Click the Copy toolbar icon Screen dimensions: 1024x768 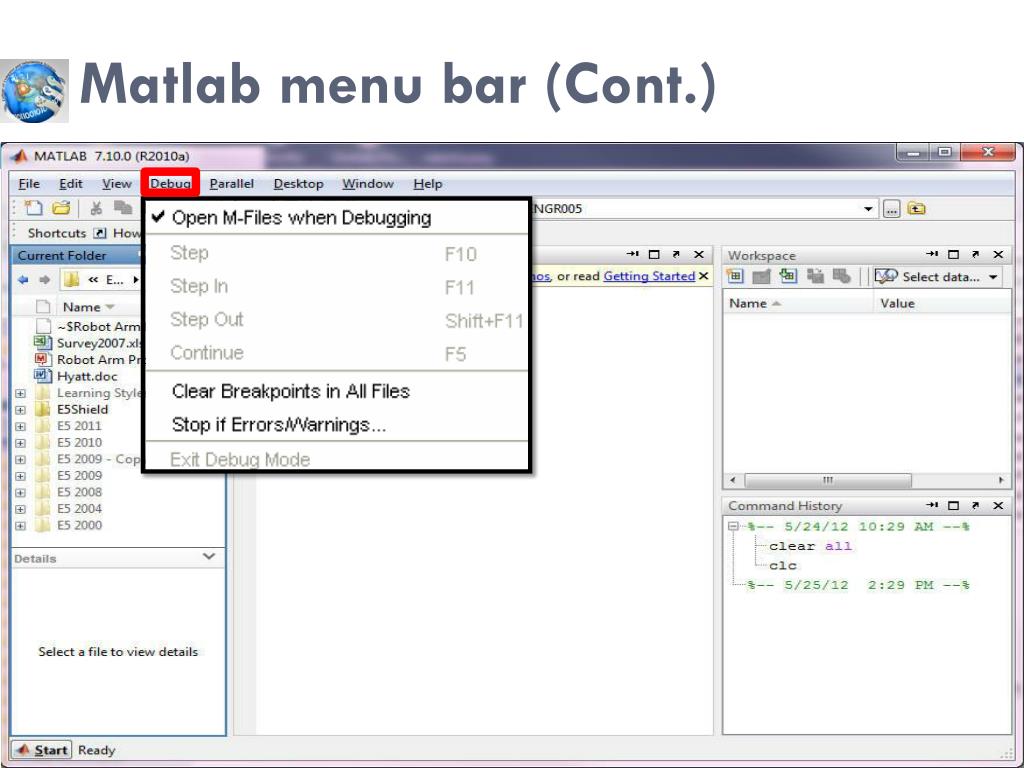pyautogui.click(x=123, y=208)
